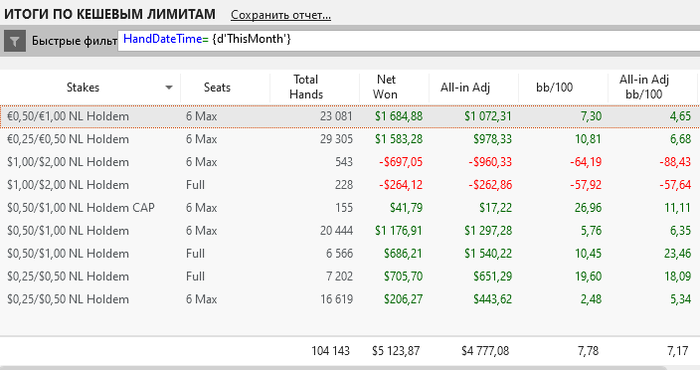The width and height of the screenshot is (700, 370).
Task: Sort by Total Hands column header
Action: (x=306, y=87)
